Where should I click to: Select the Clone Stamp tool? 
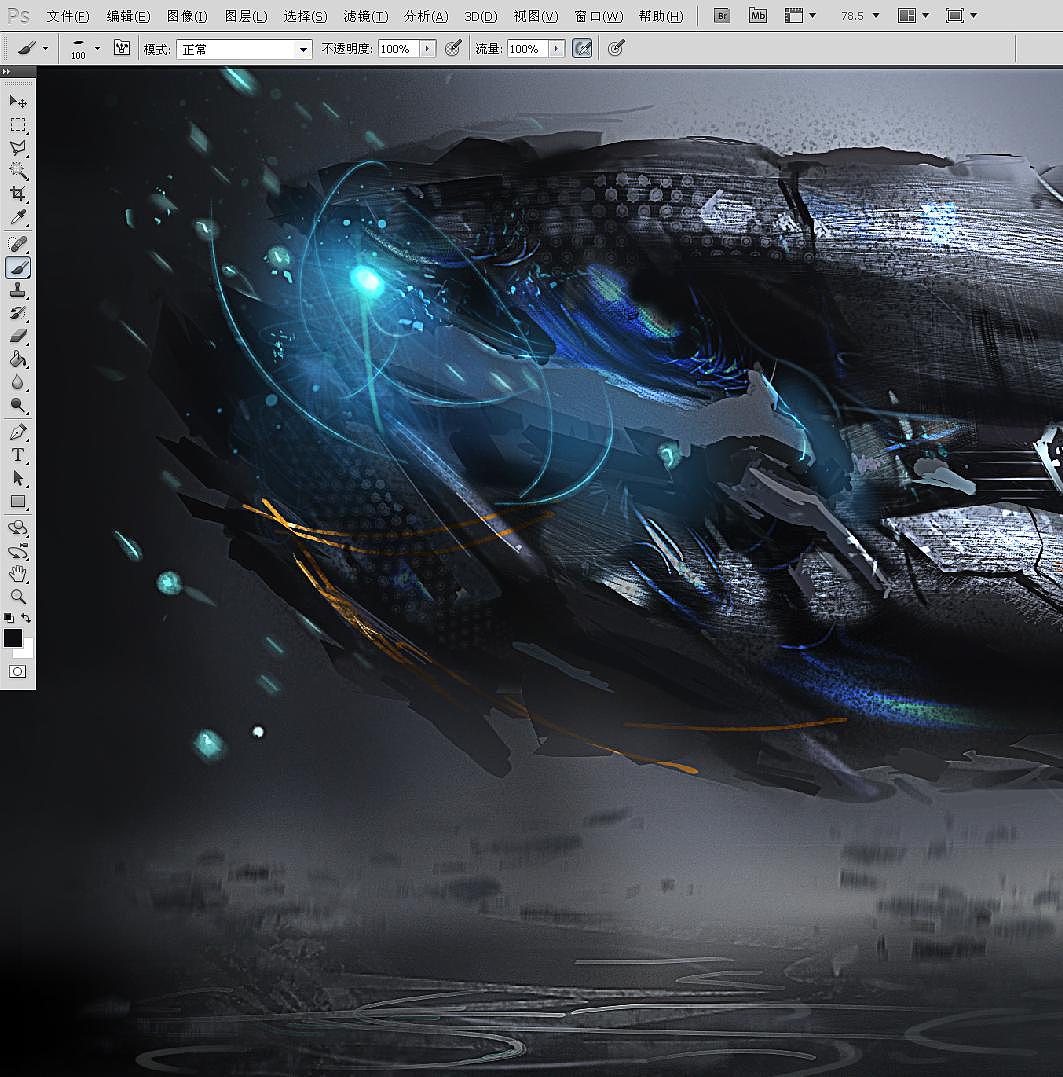tap(18, 290)
